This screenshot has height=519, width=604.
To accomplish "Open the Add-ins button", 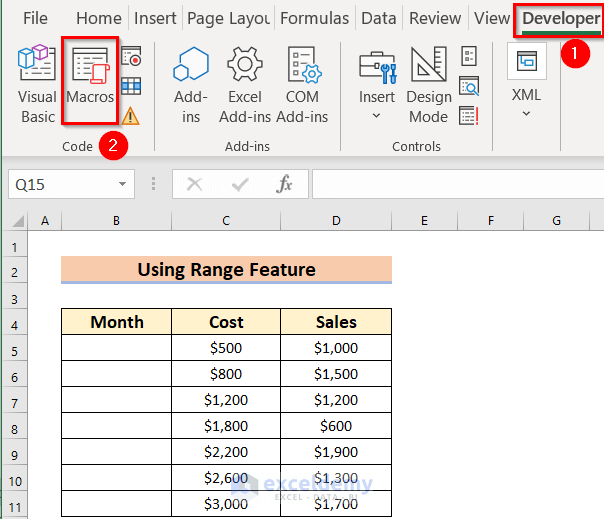I will 191,85.
